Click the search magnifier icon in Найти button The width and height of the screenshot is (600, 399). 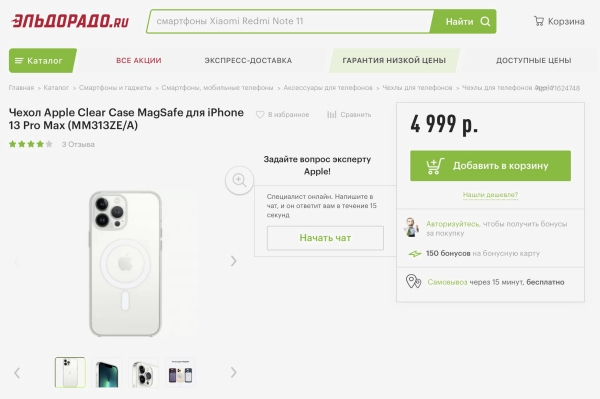click(x=485, y=21)
